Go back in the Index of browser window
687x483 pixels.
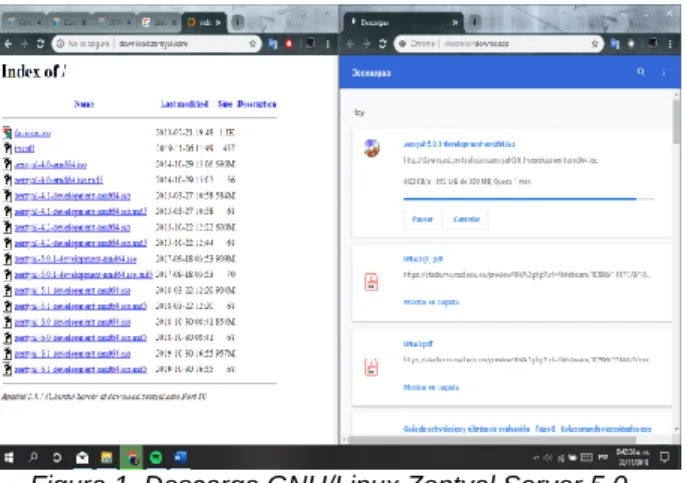pos(8,43)
